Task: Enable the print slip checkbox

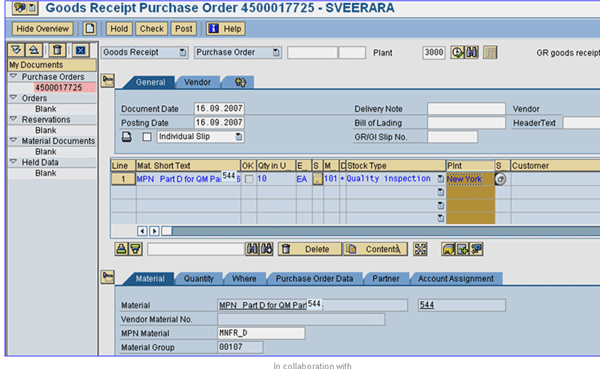Action: tap(147, 137)
